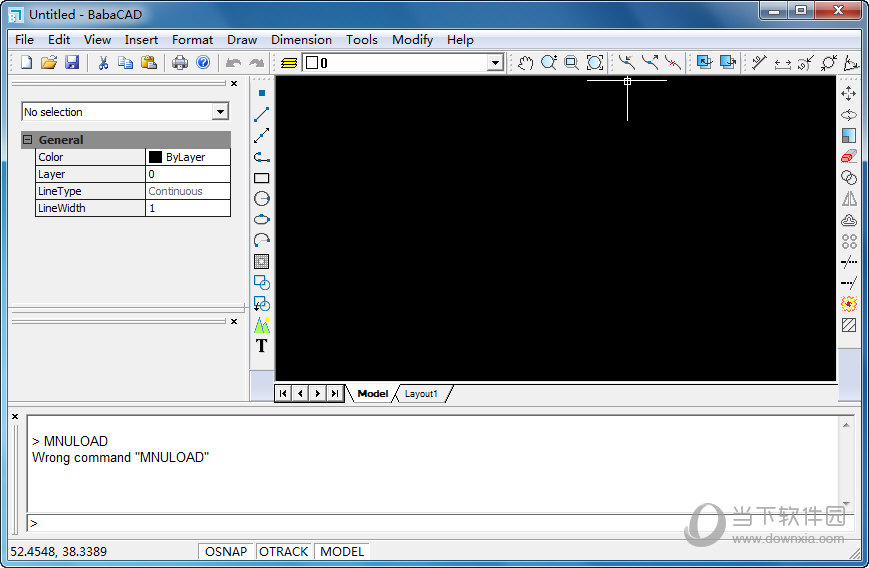This screenshot has width=869, height=568.
Task: Open the layer manager icon
Action: (x=289, y=63)
